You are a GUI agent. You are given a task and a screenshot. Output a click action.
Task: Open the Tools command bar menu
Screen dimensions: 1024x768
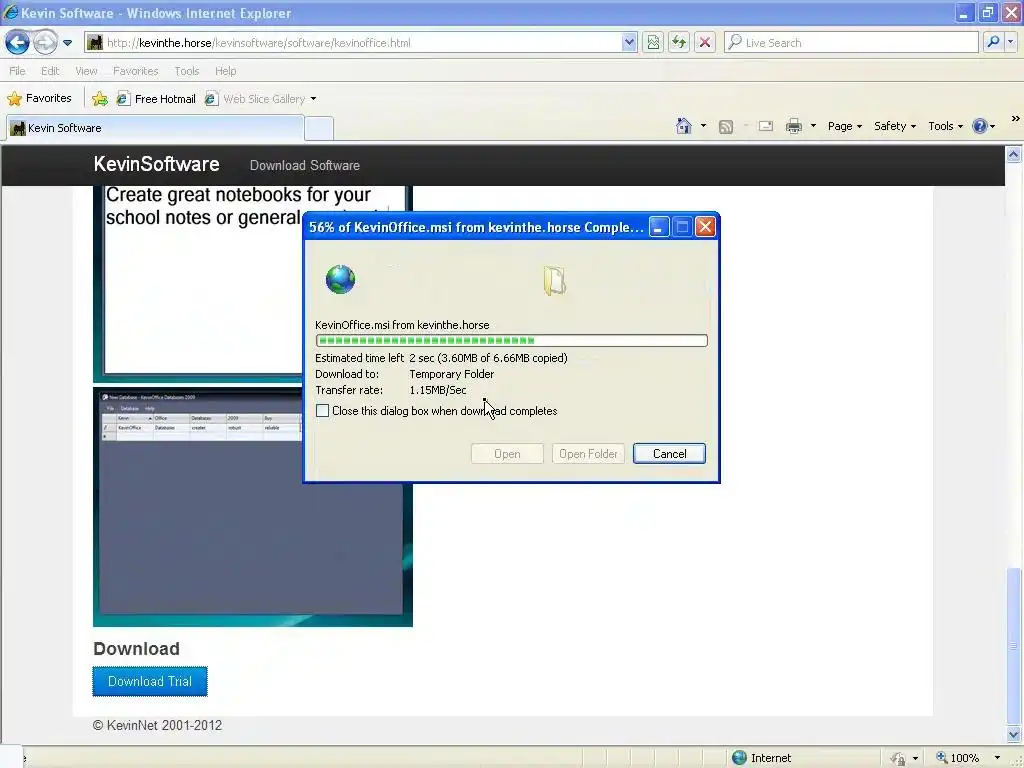[945, 126]
